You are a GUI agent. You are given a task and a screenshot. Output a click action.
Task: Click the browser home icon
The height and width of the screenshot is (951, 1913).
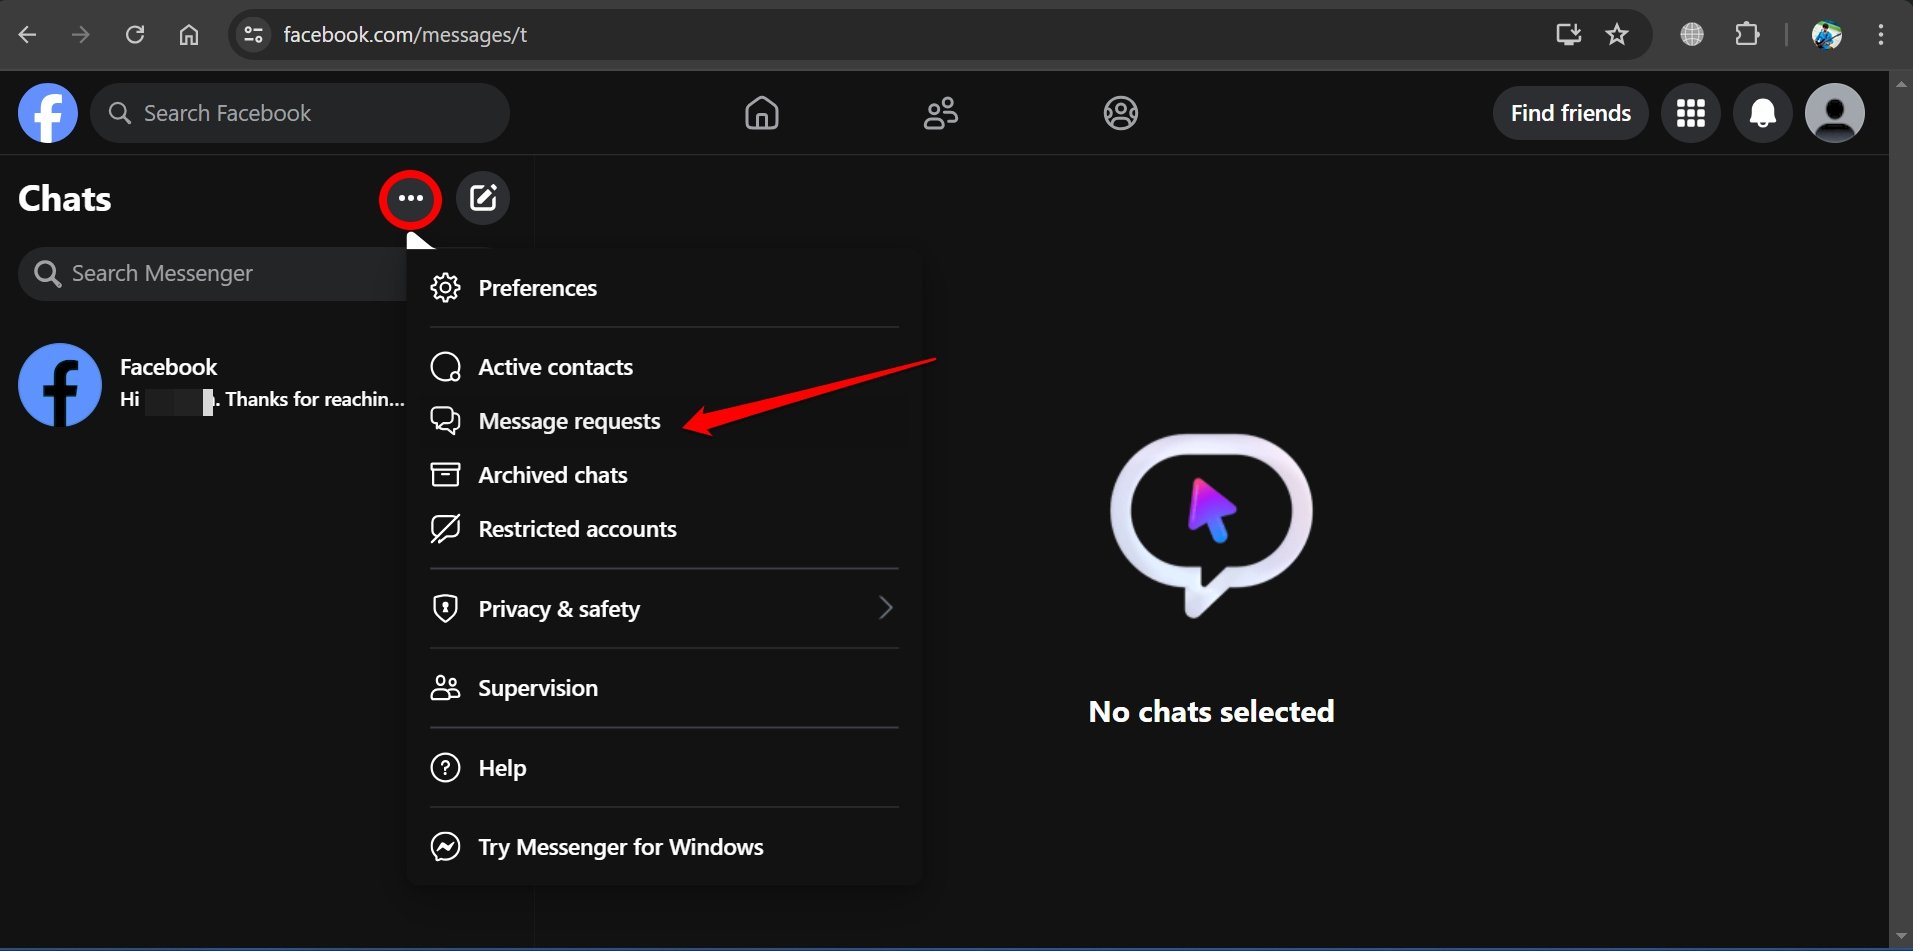188,35
